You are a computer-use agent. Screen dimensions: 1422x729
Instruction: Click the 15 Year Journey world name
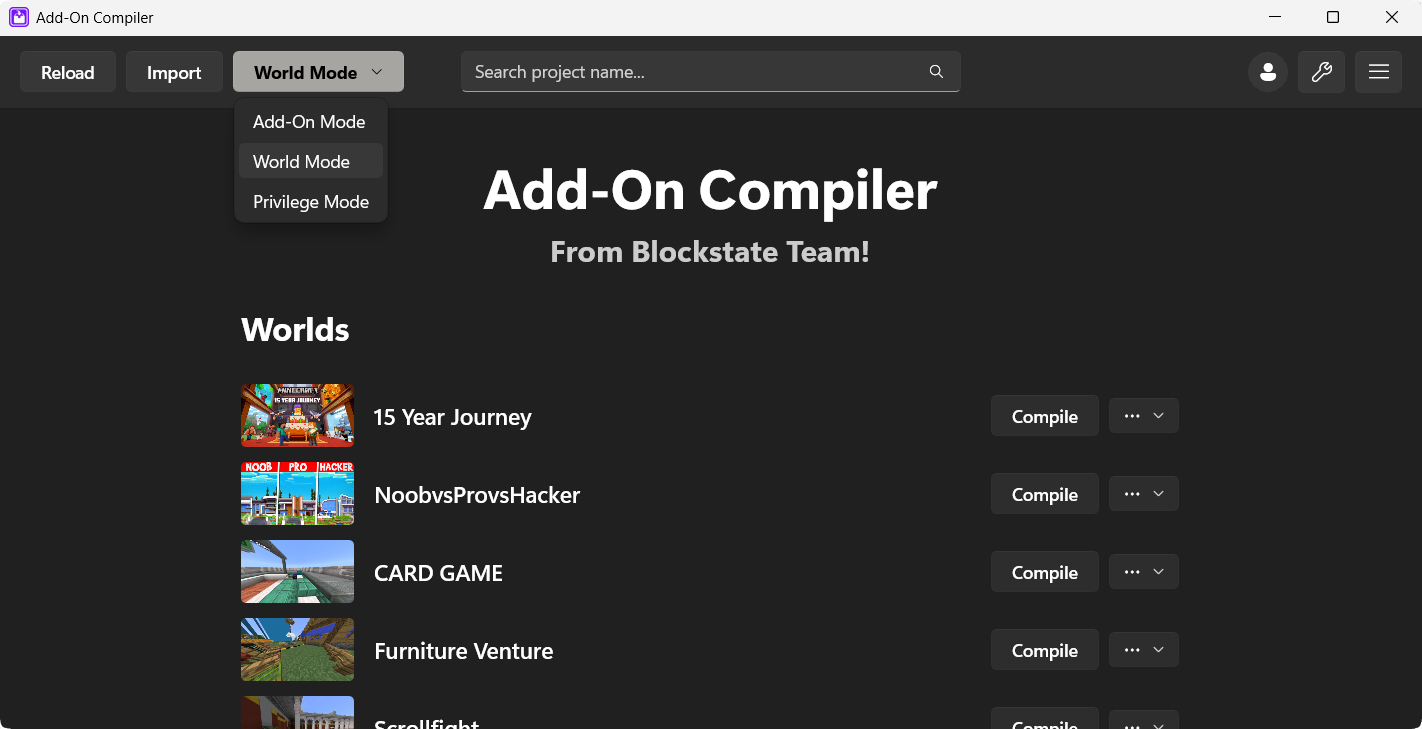[x=452, y=417]
